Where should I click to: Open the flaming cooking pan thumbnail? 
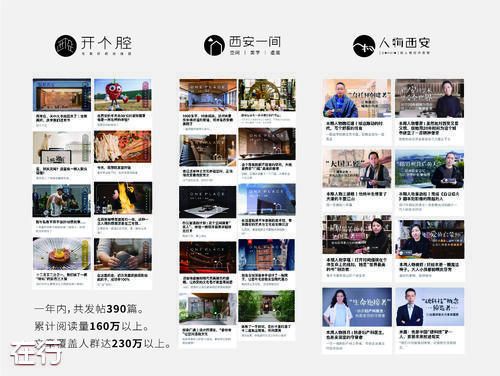point(123,198)
